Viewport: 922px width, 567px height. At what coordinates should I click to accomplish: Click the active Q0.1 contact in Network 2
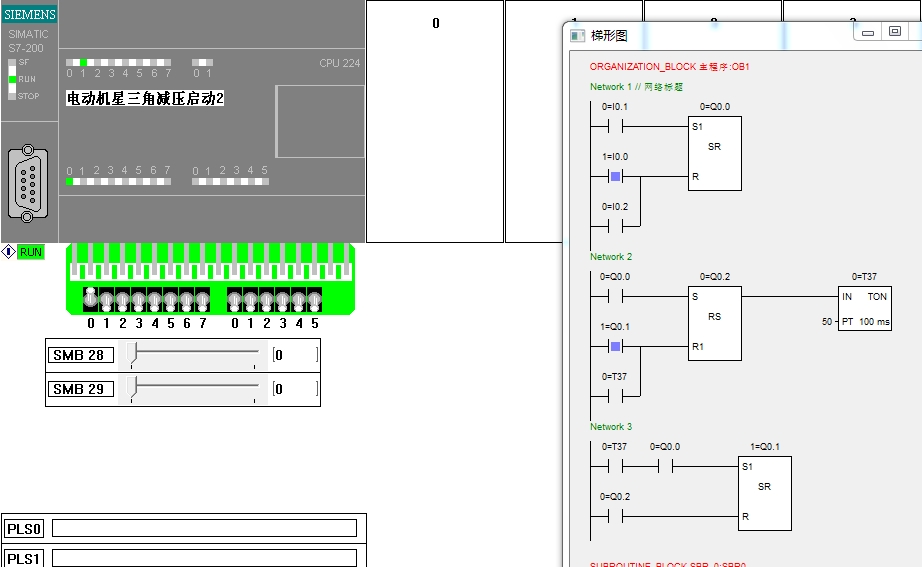pyautogui.click(x=615, y=346)
